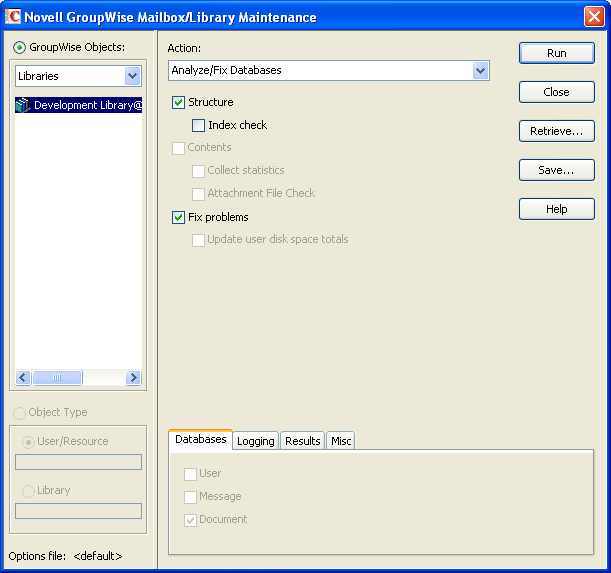Toggle Update user disk space totals
611x573 pixels.
tap(198, 240)
